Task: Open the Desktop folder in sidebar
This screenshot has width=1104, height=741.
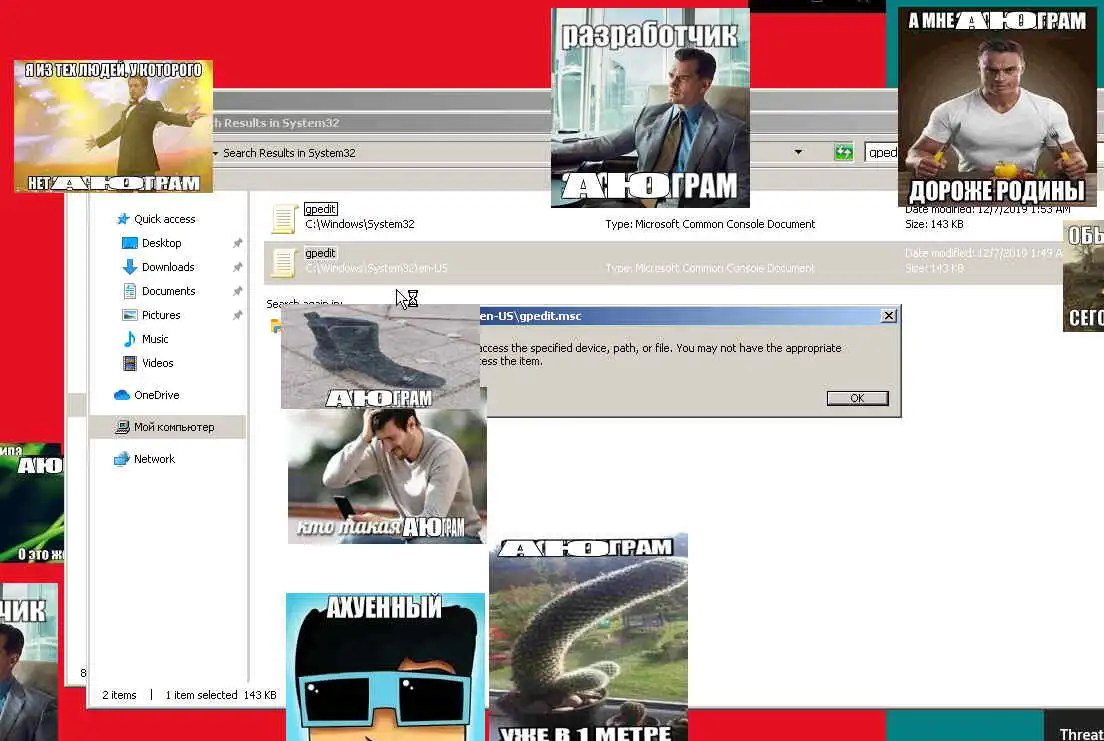Action: click(x=161, y=243)
